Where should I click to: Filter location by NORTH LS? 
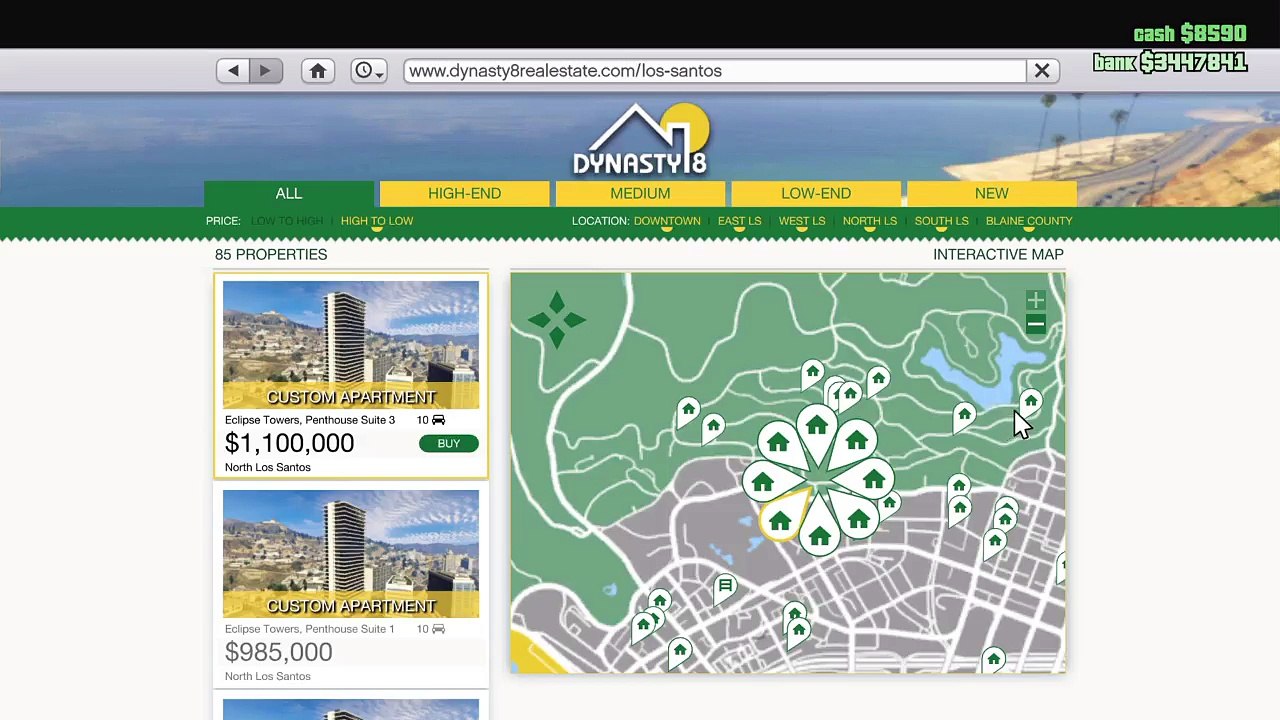tap(870, 221)
